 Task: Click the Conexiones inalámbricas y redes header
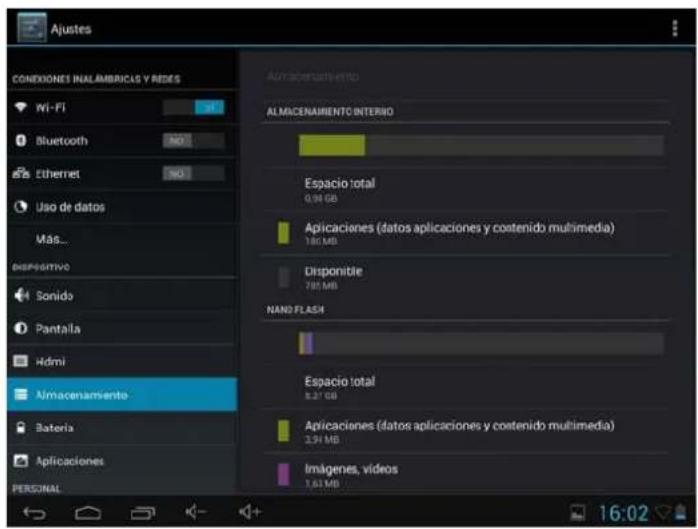pos(96,79)
